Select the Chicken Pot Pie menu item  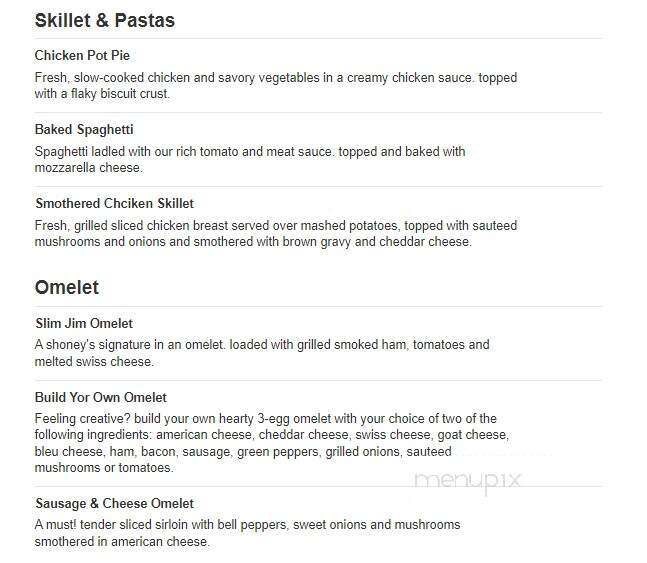pos(82,55)
